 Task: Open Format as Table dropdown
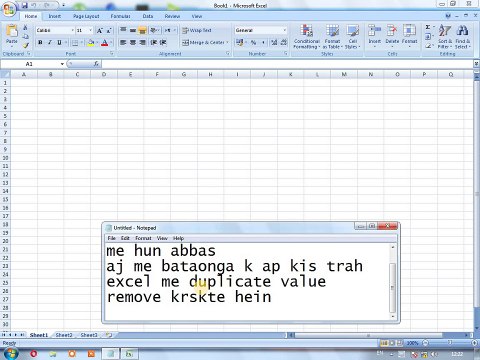point(332,37)
